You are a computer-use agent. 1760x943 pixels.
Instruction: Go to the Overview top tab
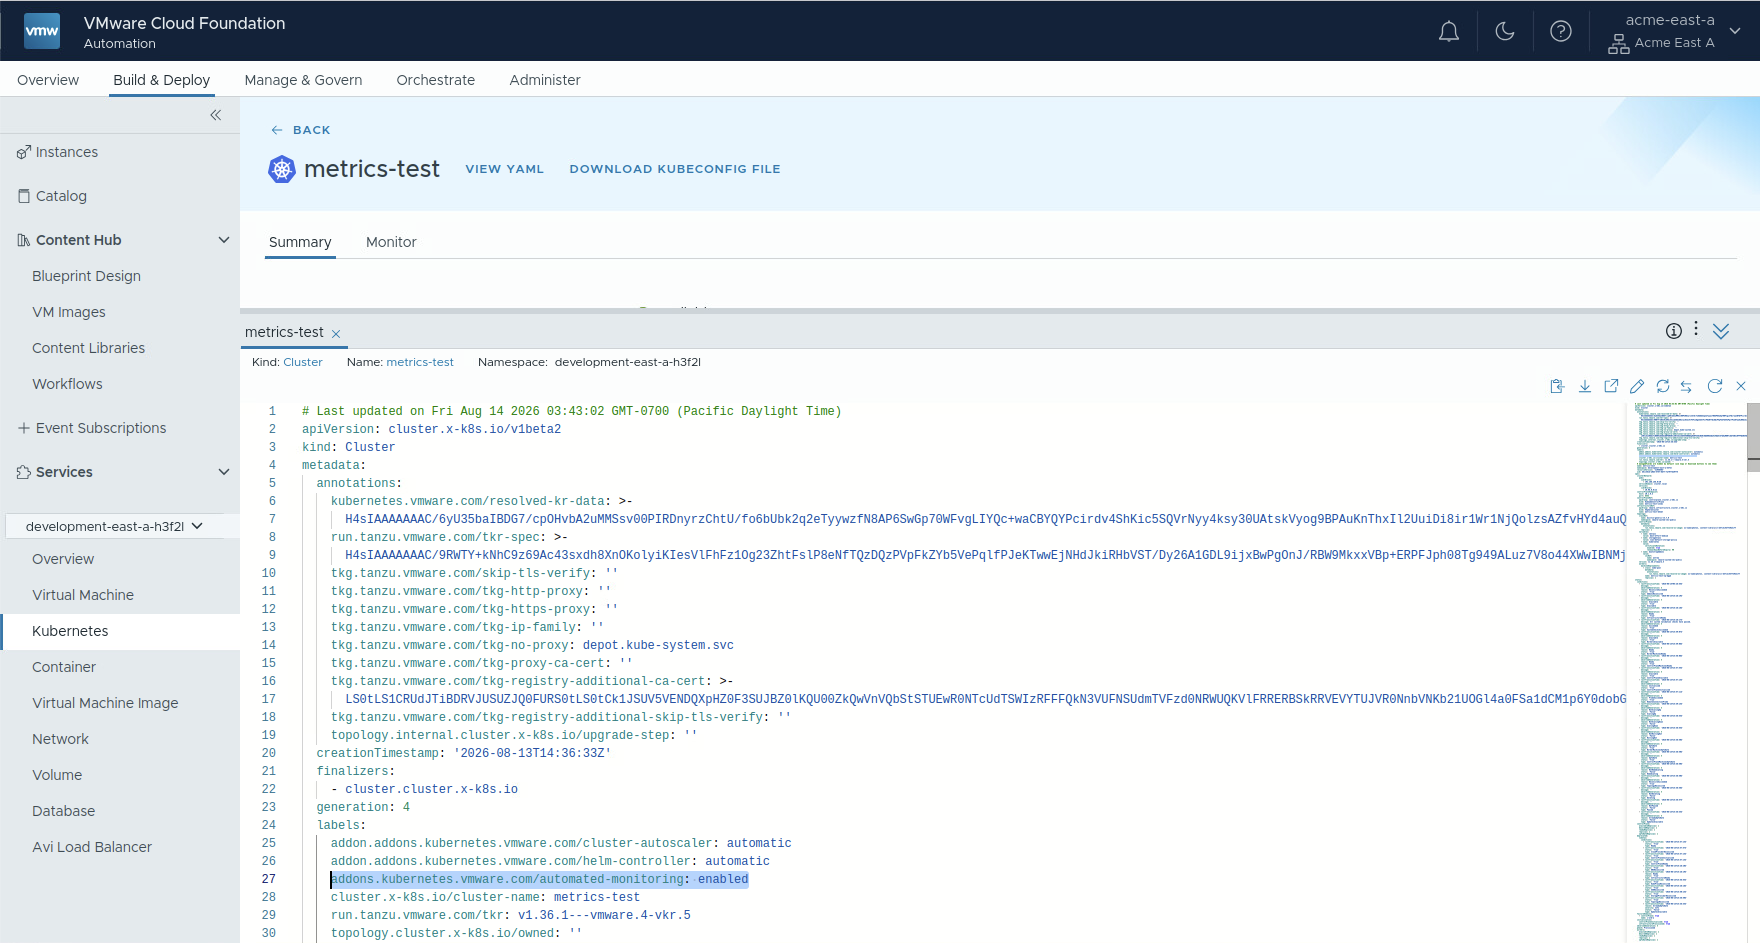[48, 80]
